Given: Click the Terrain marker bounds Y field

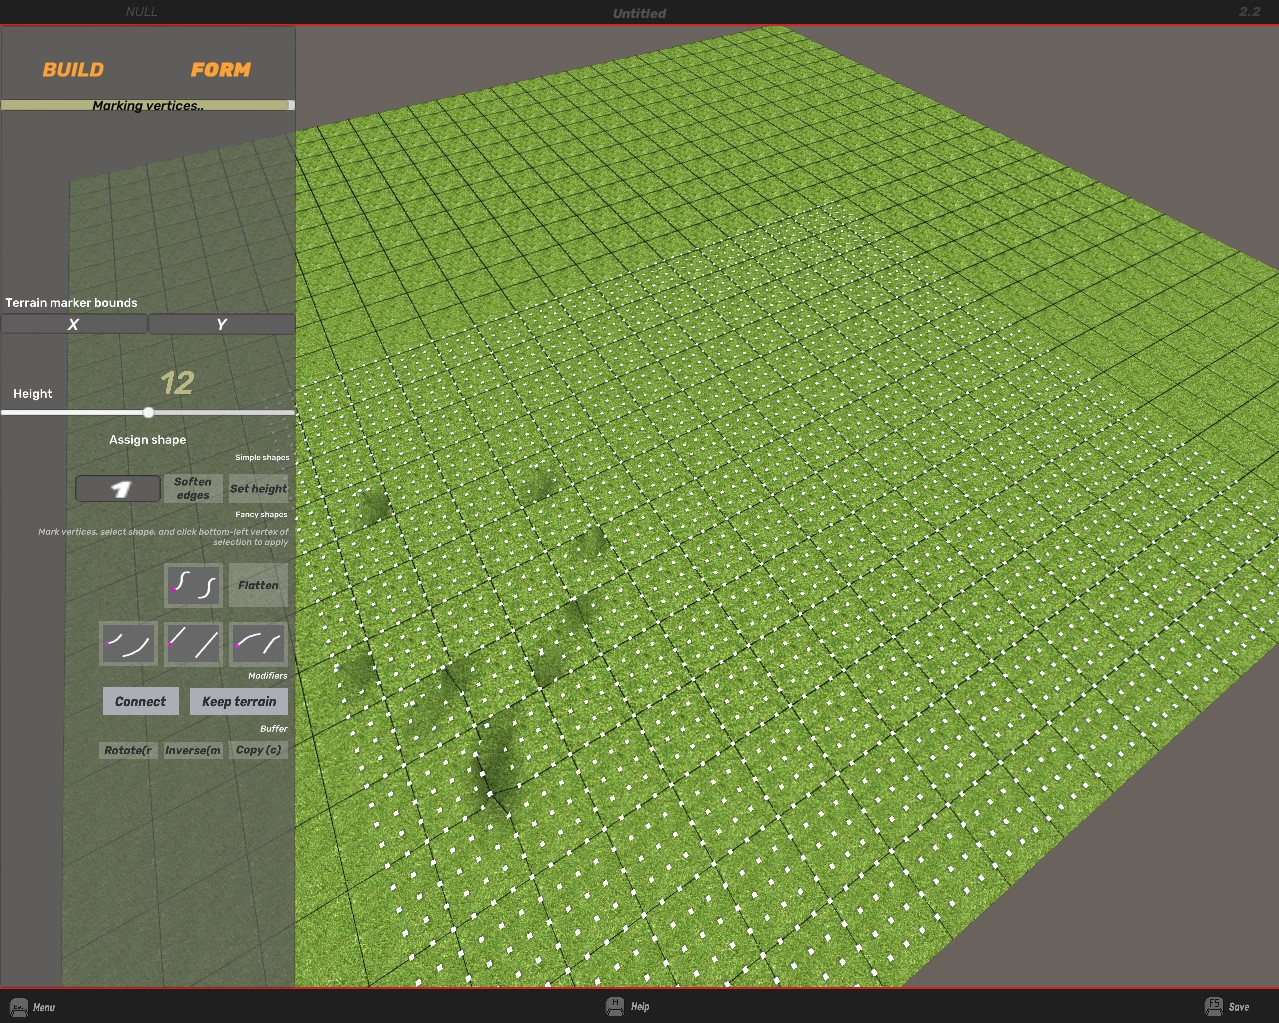Looking at the screenshot, I should coord(222,324).
